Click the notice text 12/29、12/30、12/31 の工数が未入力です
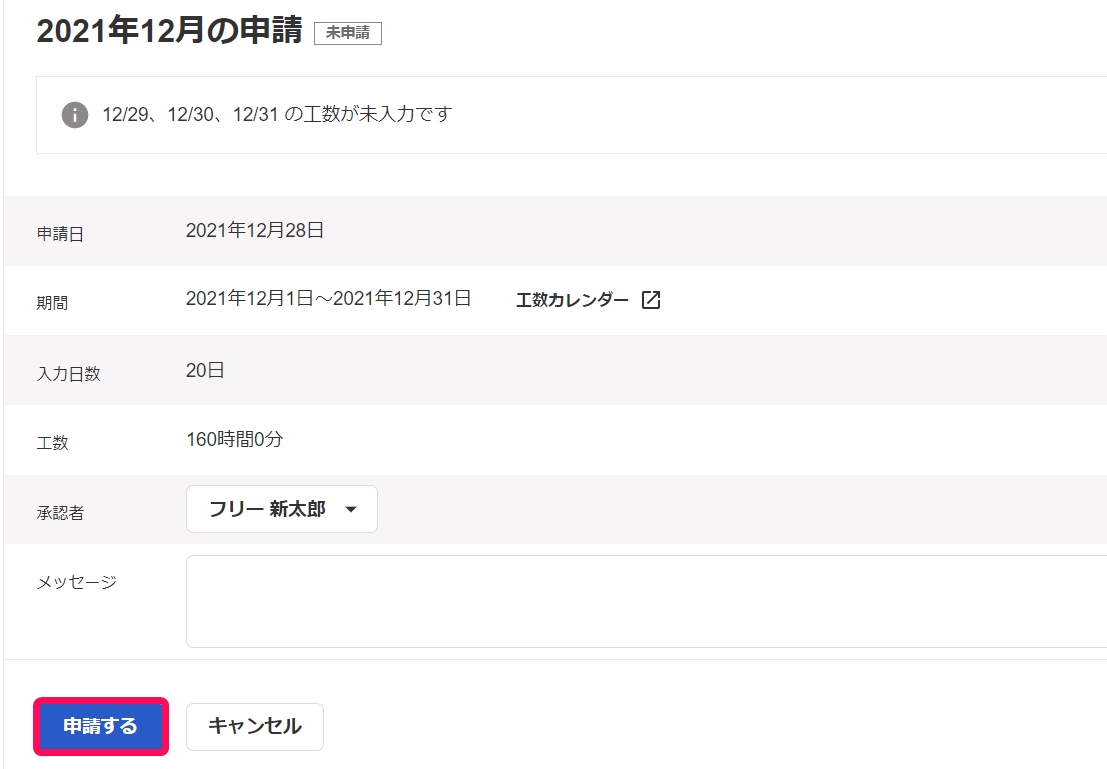 click(x=277, y=114)
